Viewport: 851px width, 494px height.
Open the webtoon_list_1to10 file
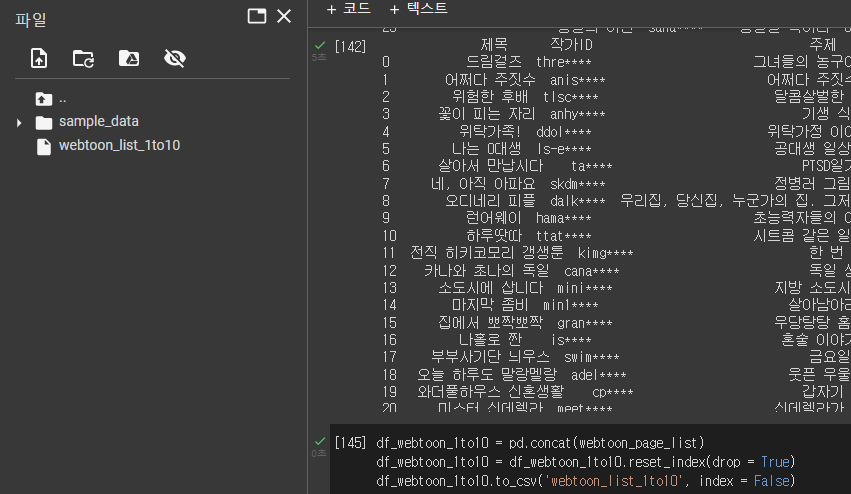coord(119,145)
